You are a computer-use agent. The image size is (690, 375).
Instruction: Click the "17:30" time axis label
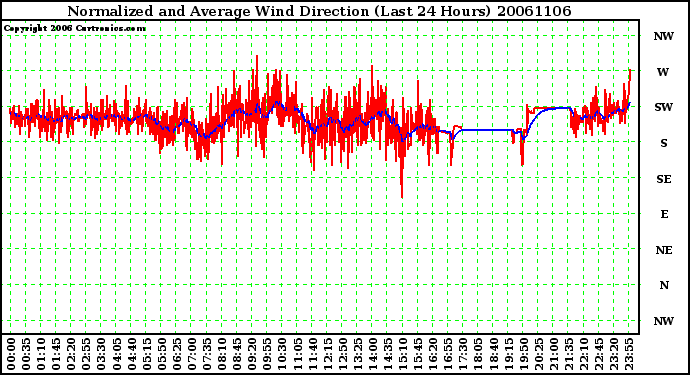pos(463,354)
